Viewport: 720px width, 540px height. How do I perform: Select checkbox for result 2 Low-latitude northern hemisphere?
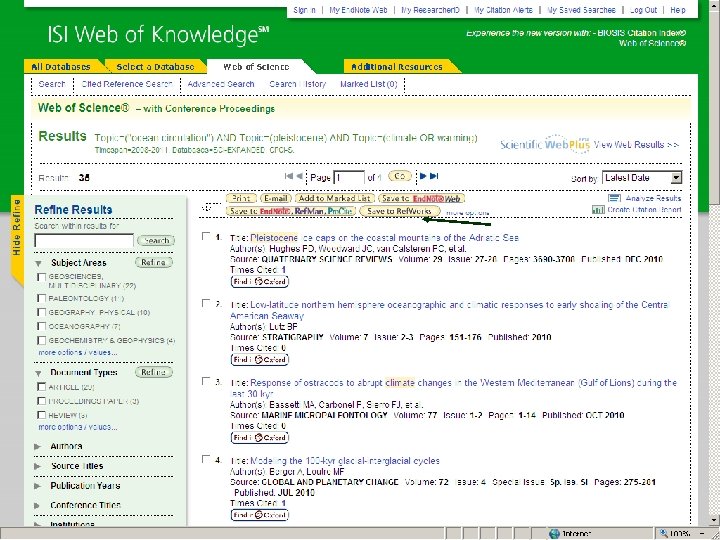(206, 304)
